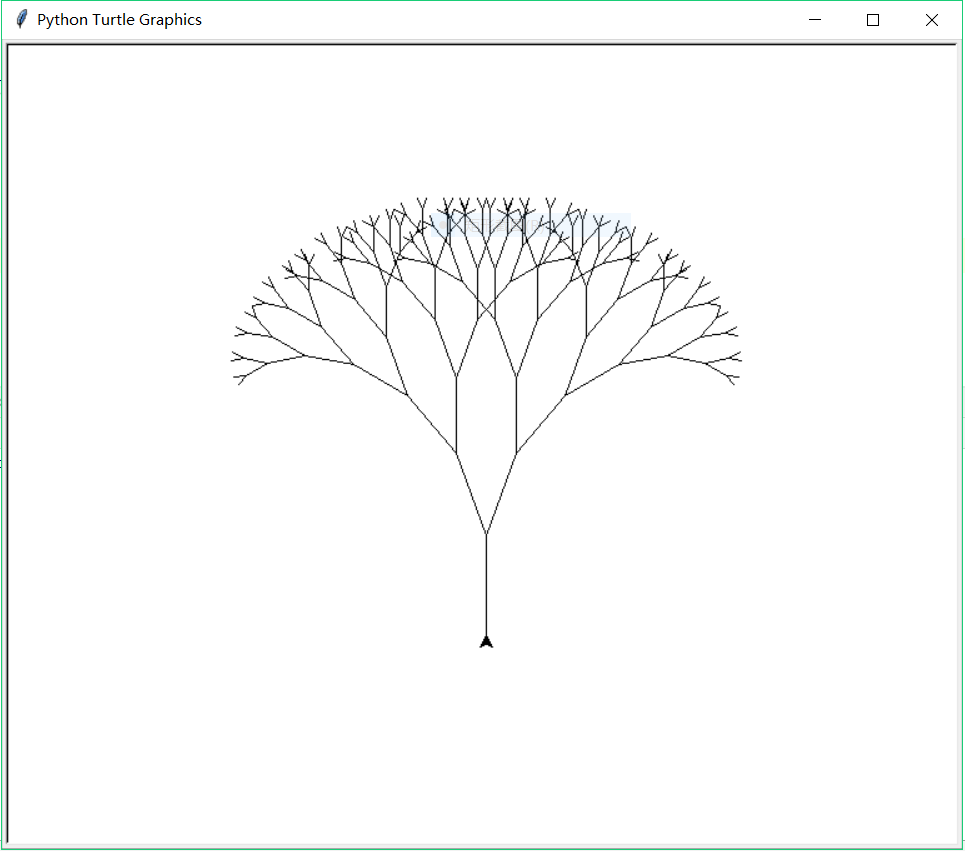Screen dimensions: 965x851
Task: Click the middle of the tree's vertical trunk
Action: click(x=486, y=585)
